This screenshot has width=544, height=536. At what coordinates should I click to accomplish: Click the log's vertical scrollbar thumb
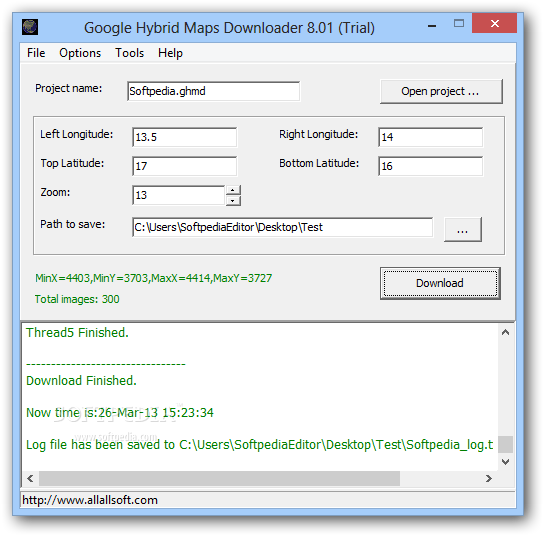coord(505,444)
